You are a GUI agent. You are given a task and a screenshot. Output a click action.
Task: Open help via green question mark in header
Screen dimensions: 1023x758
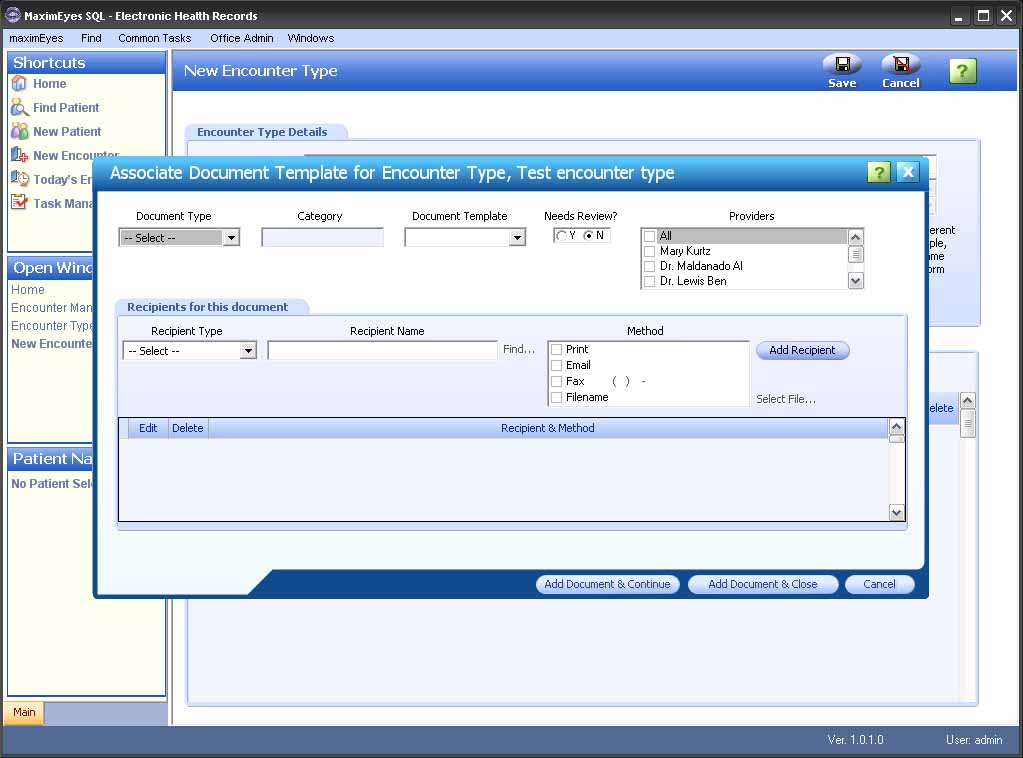pyautogui.click(x=962, y=70)
